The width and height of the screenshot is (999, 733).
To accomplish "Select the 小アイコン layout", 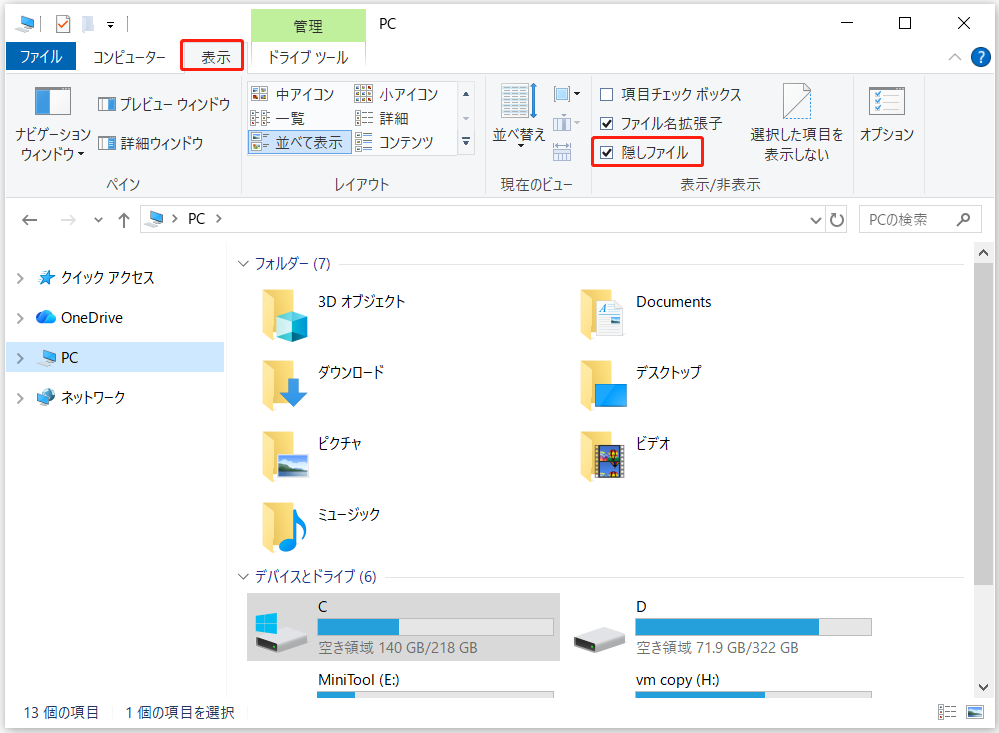I will 396,94.
